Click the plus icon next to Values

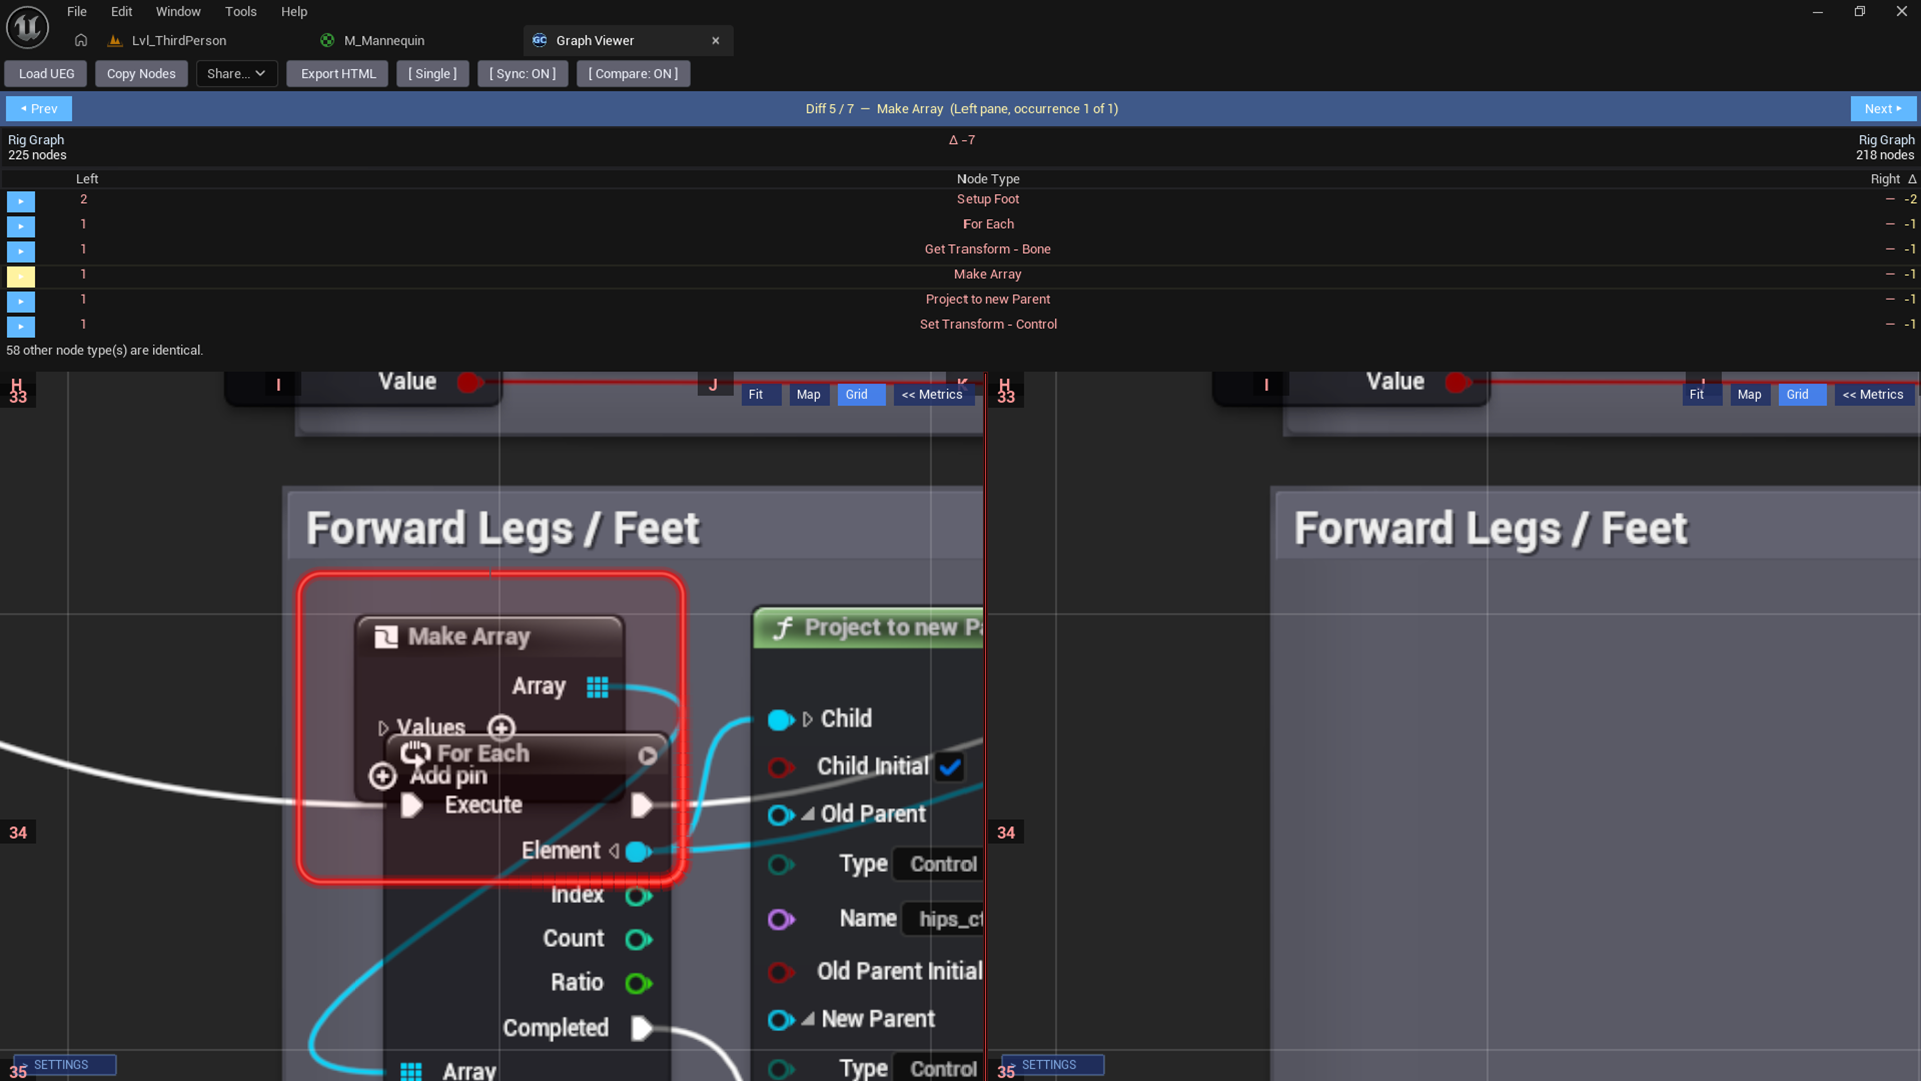501,727
